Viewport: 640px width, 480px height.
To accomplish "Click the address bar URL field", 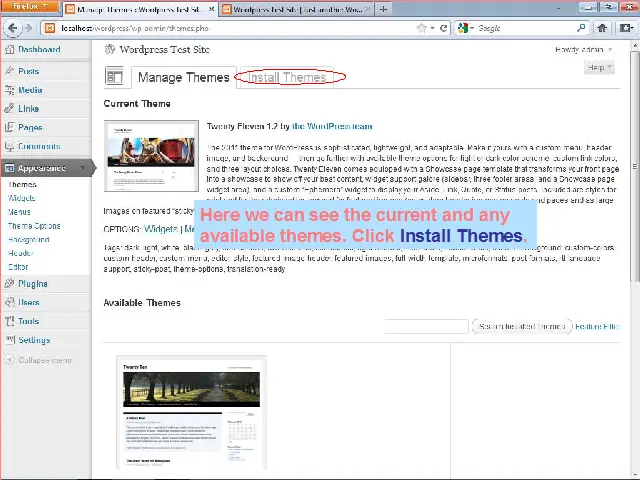I will coord(237,28).
